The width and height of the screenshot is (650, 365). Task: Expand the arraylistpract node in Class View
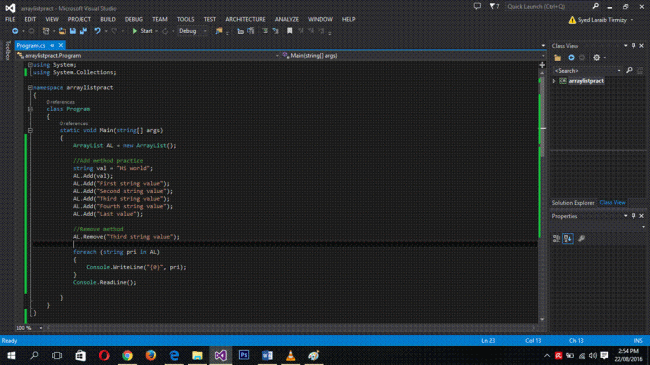554,81
